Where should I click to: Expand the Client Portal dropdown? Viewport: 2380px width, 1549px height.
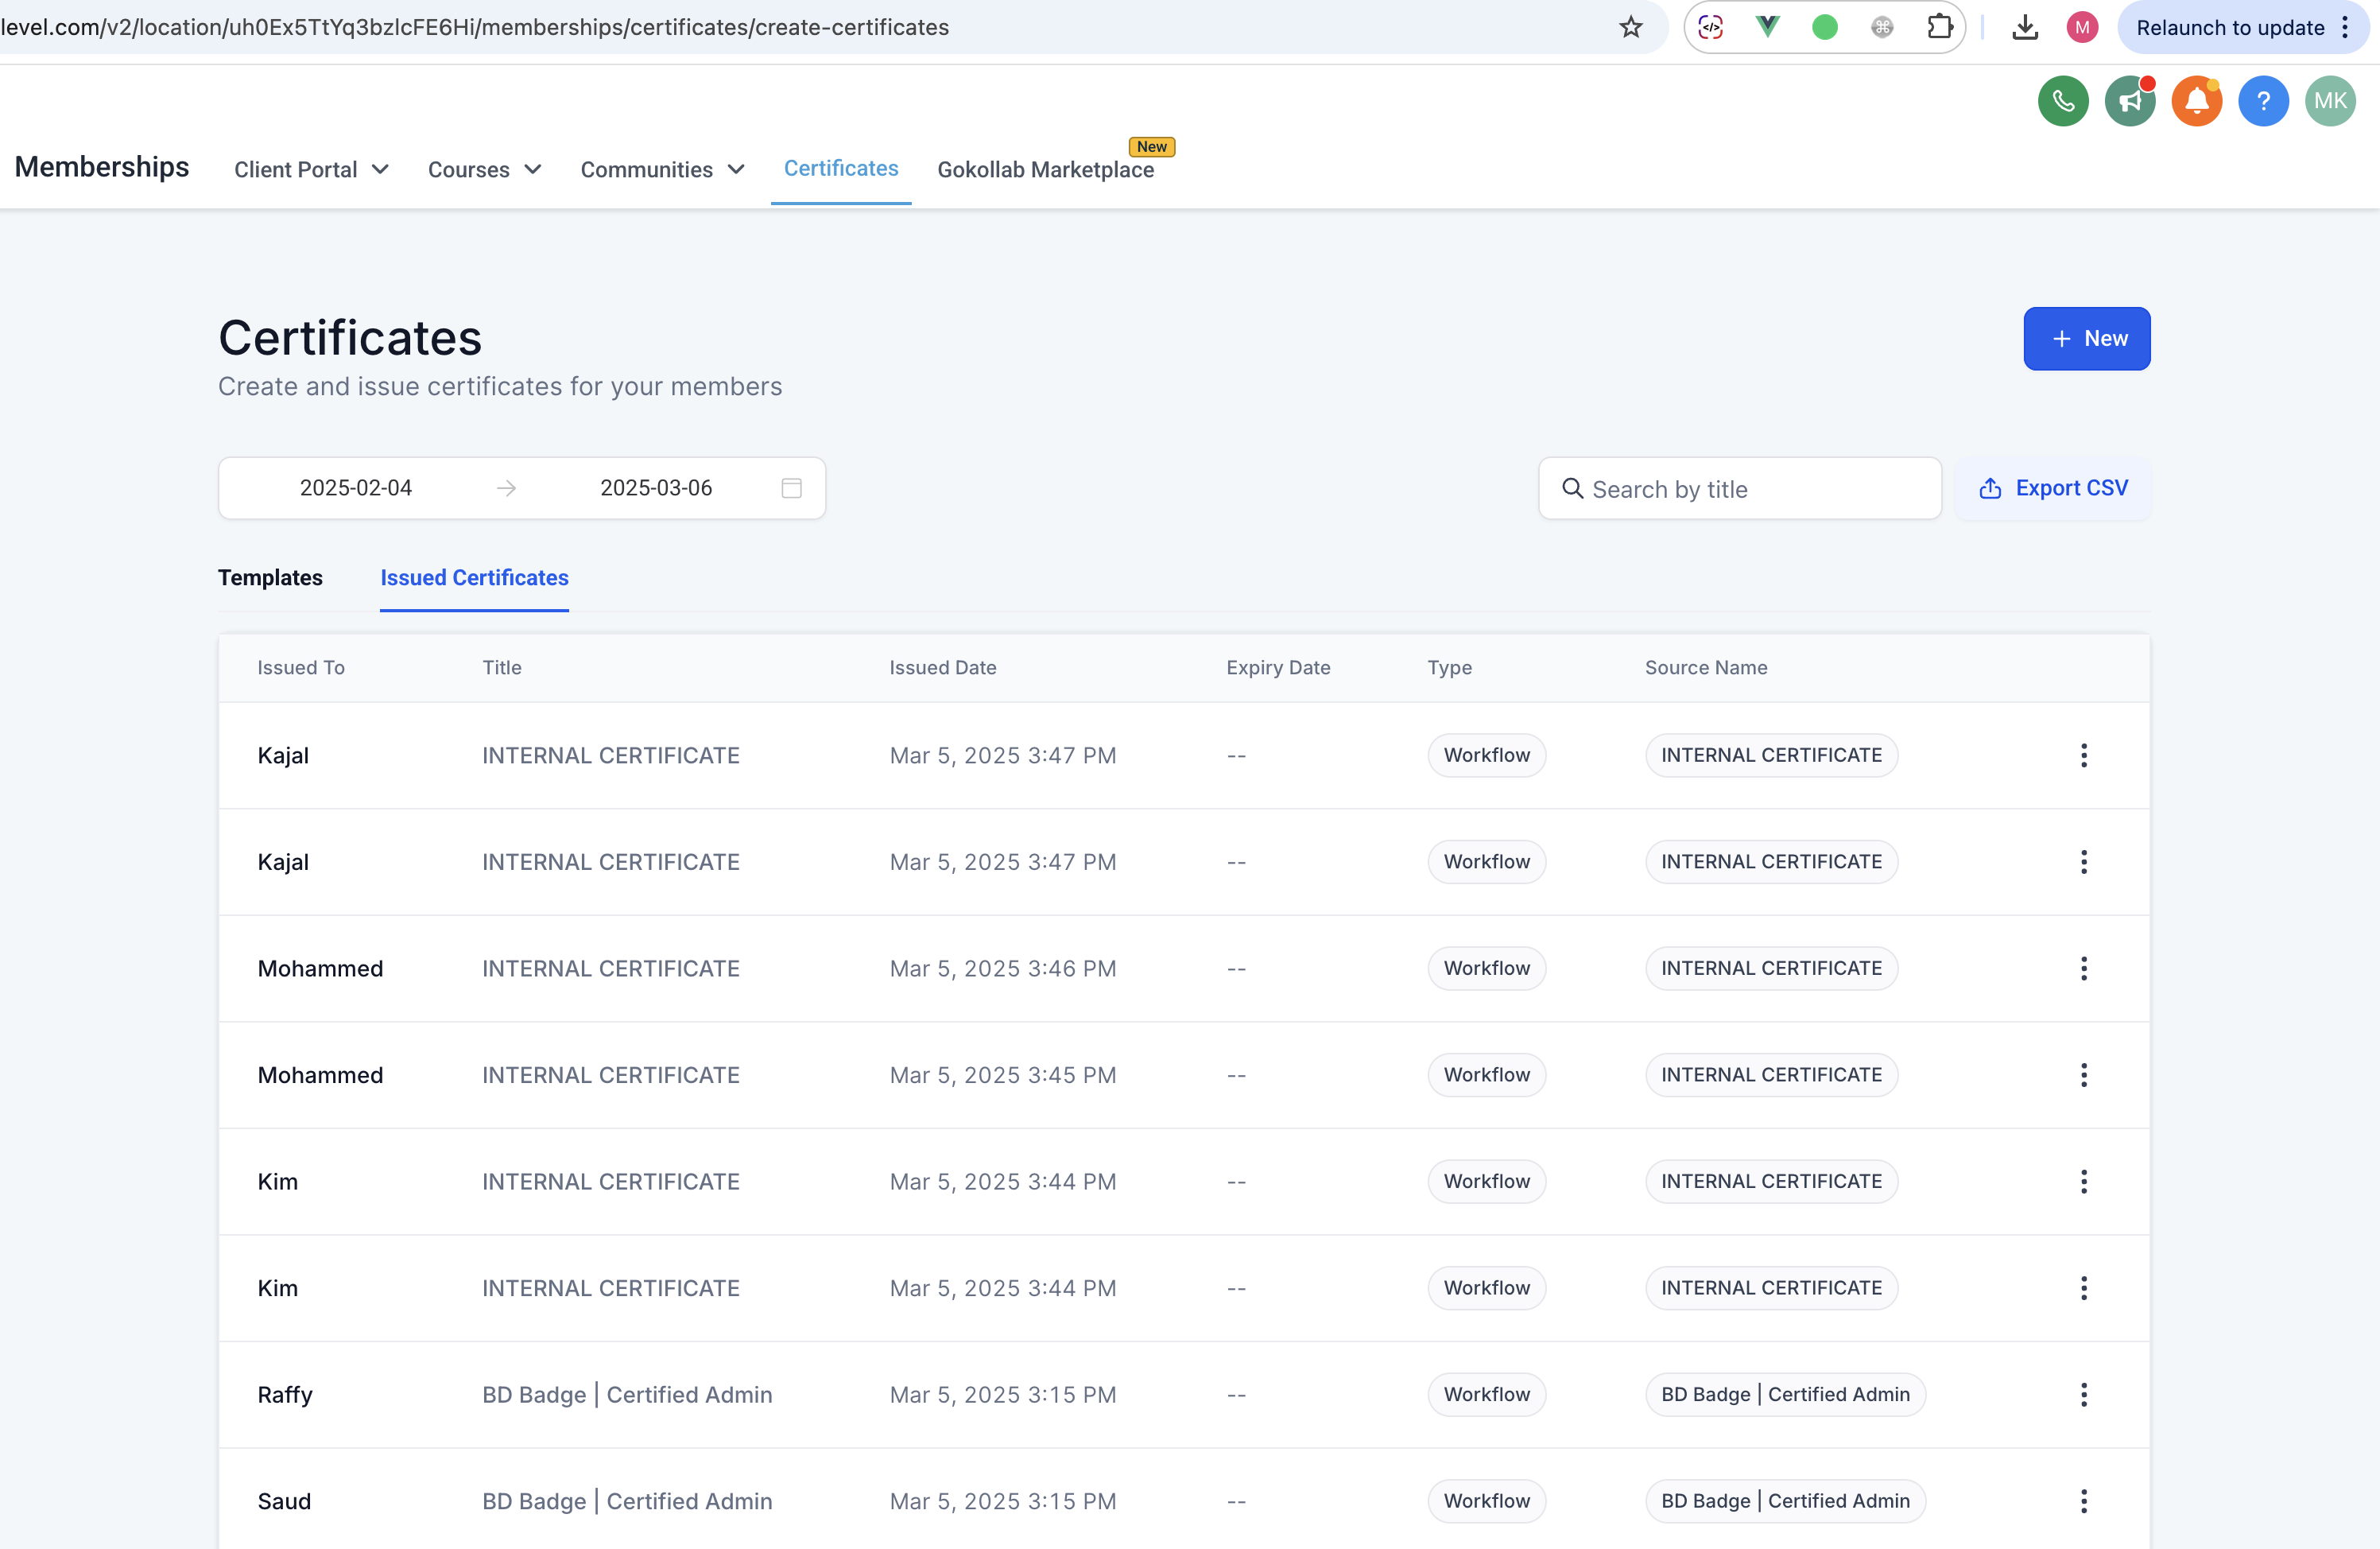(x=311, y=169)
